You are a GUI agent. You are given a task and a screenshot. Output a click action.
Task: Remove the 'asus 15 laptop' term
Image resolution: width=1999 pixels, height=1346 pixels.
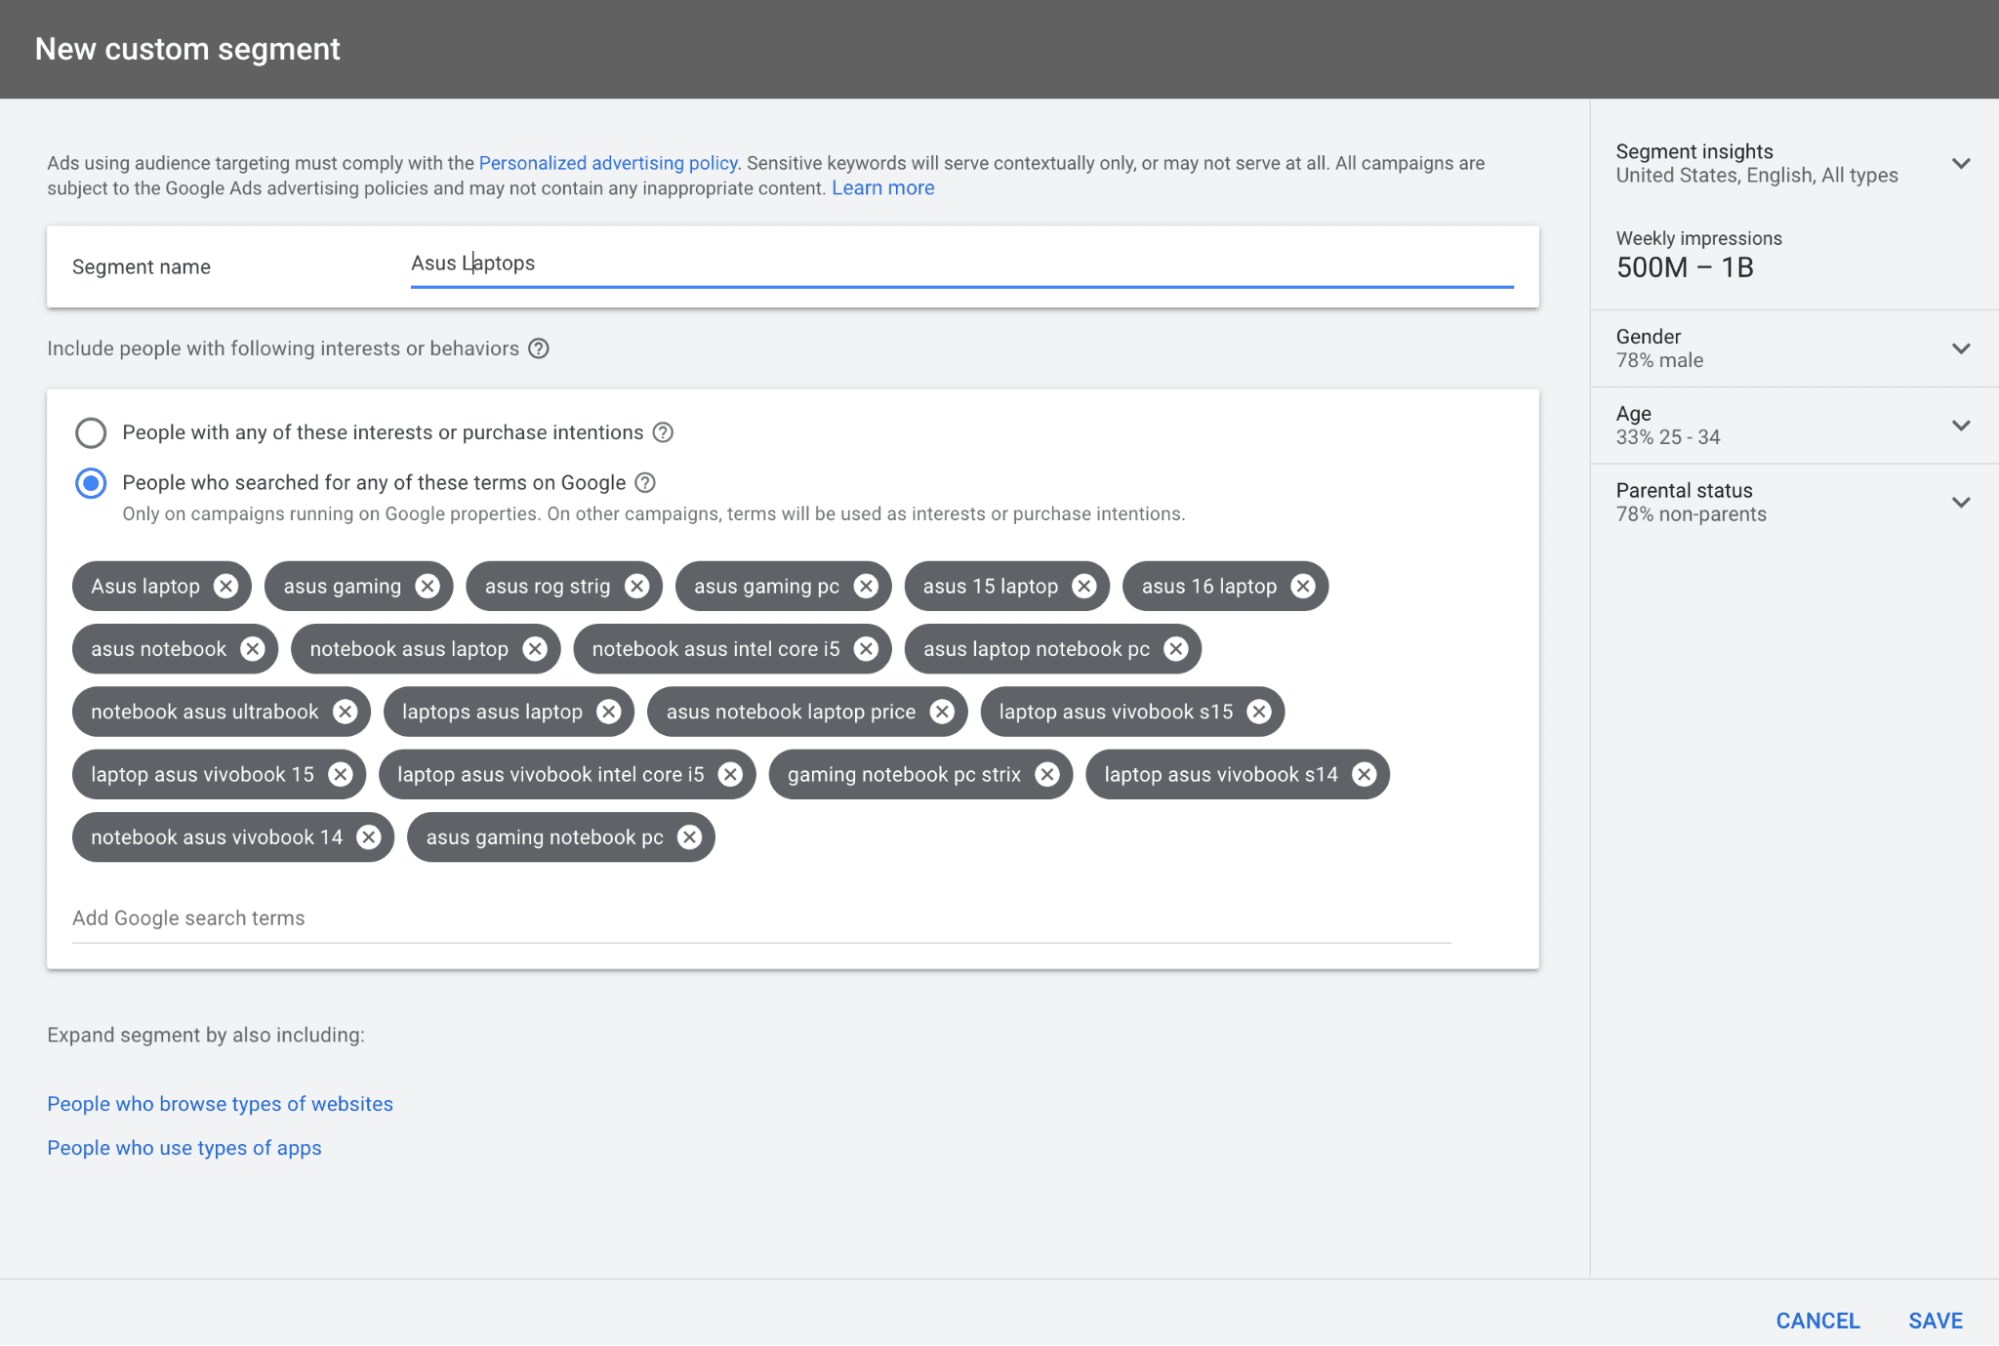coord(1084,586)
